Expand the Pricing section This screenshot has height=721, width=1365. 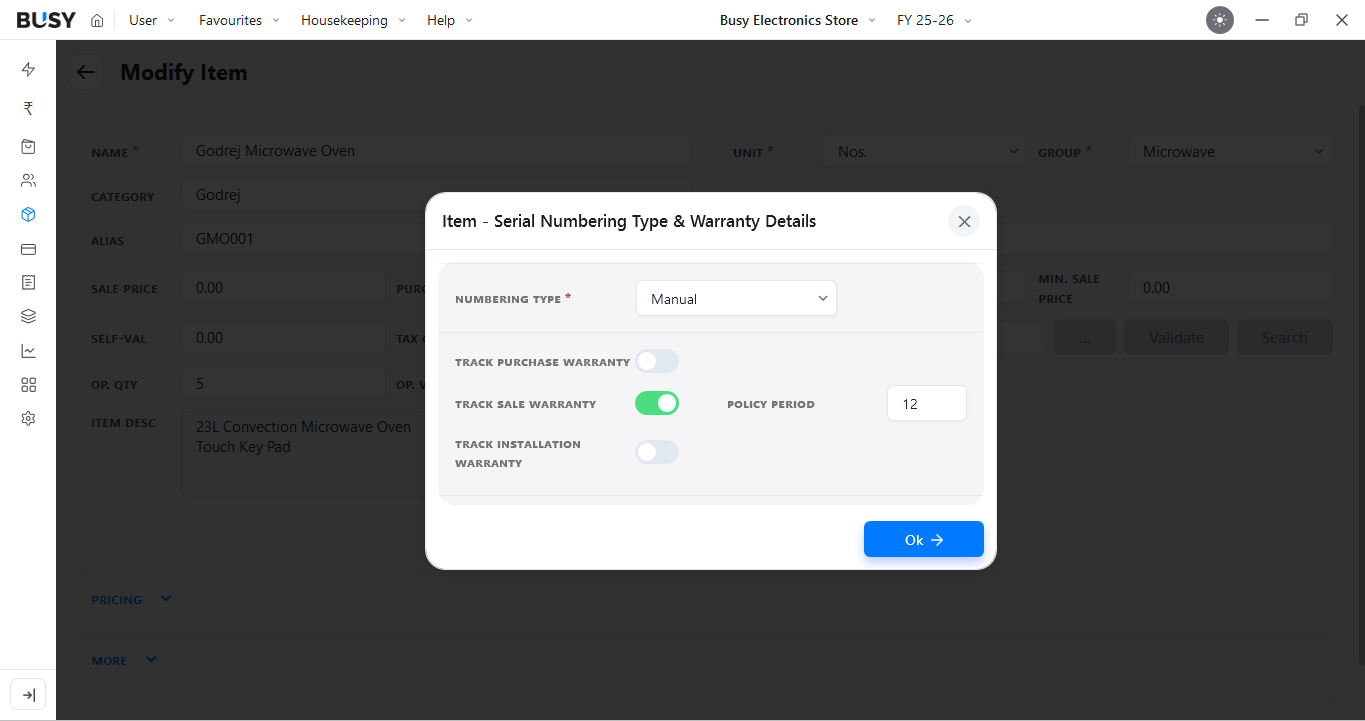pos(131,599)
